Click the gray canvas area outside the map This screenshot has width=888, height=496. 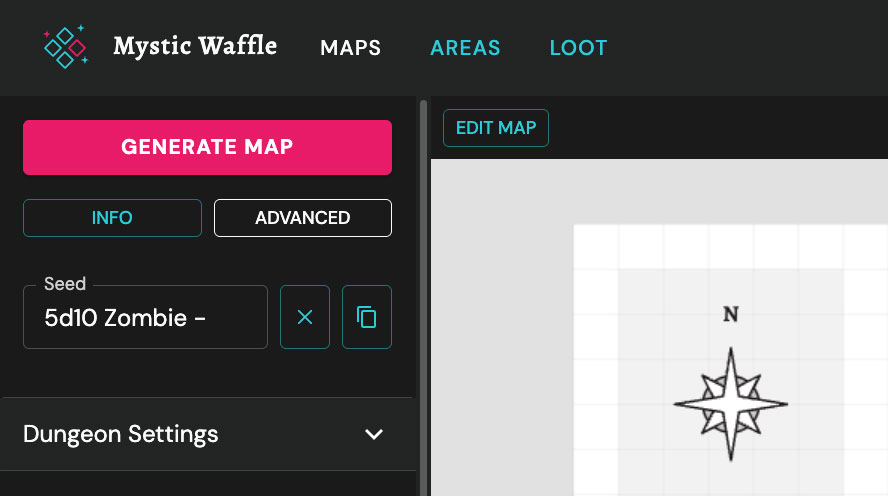pos(500,300)
